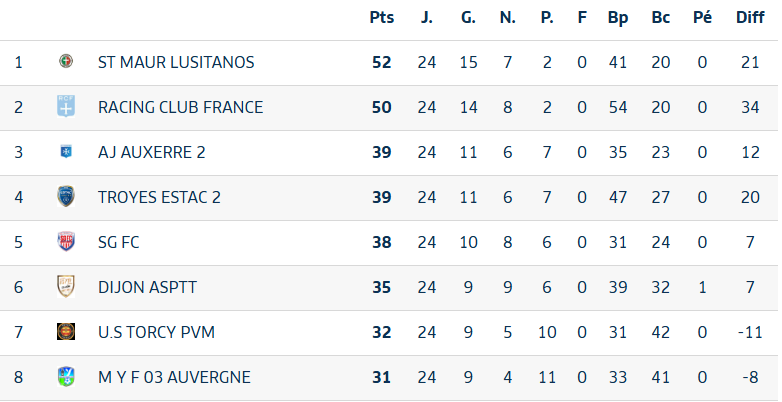
Task: Click the Bp goals-for column header
Action: click(617, 17)
